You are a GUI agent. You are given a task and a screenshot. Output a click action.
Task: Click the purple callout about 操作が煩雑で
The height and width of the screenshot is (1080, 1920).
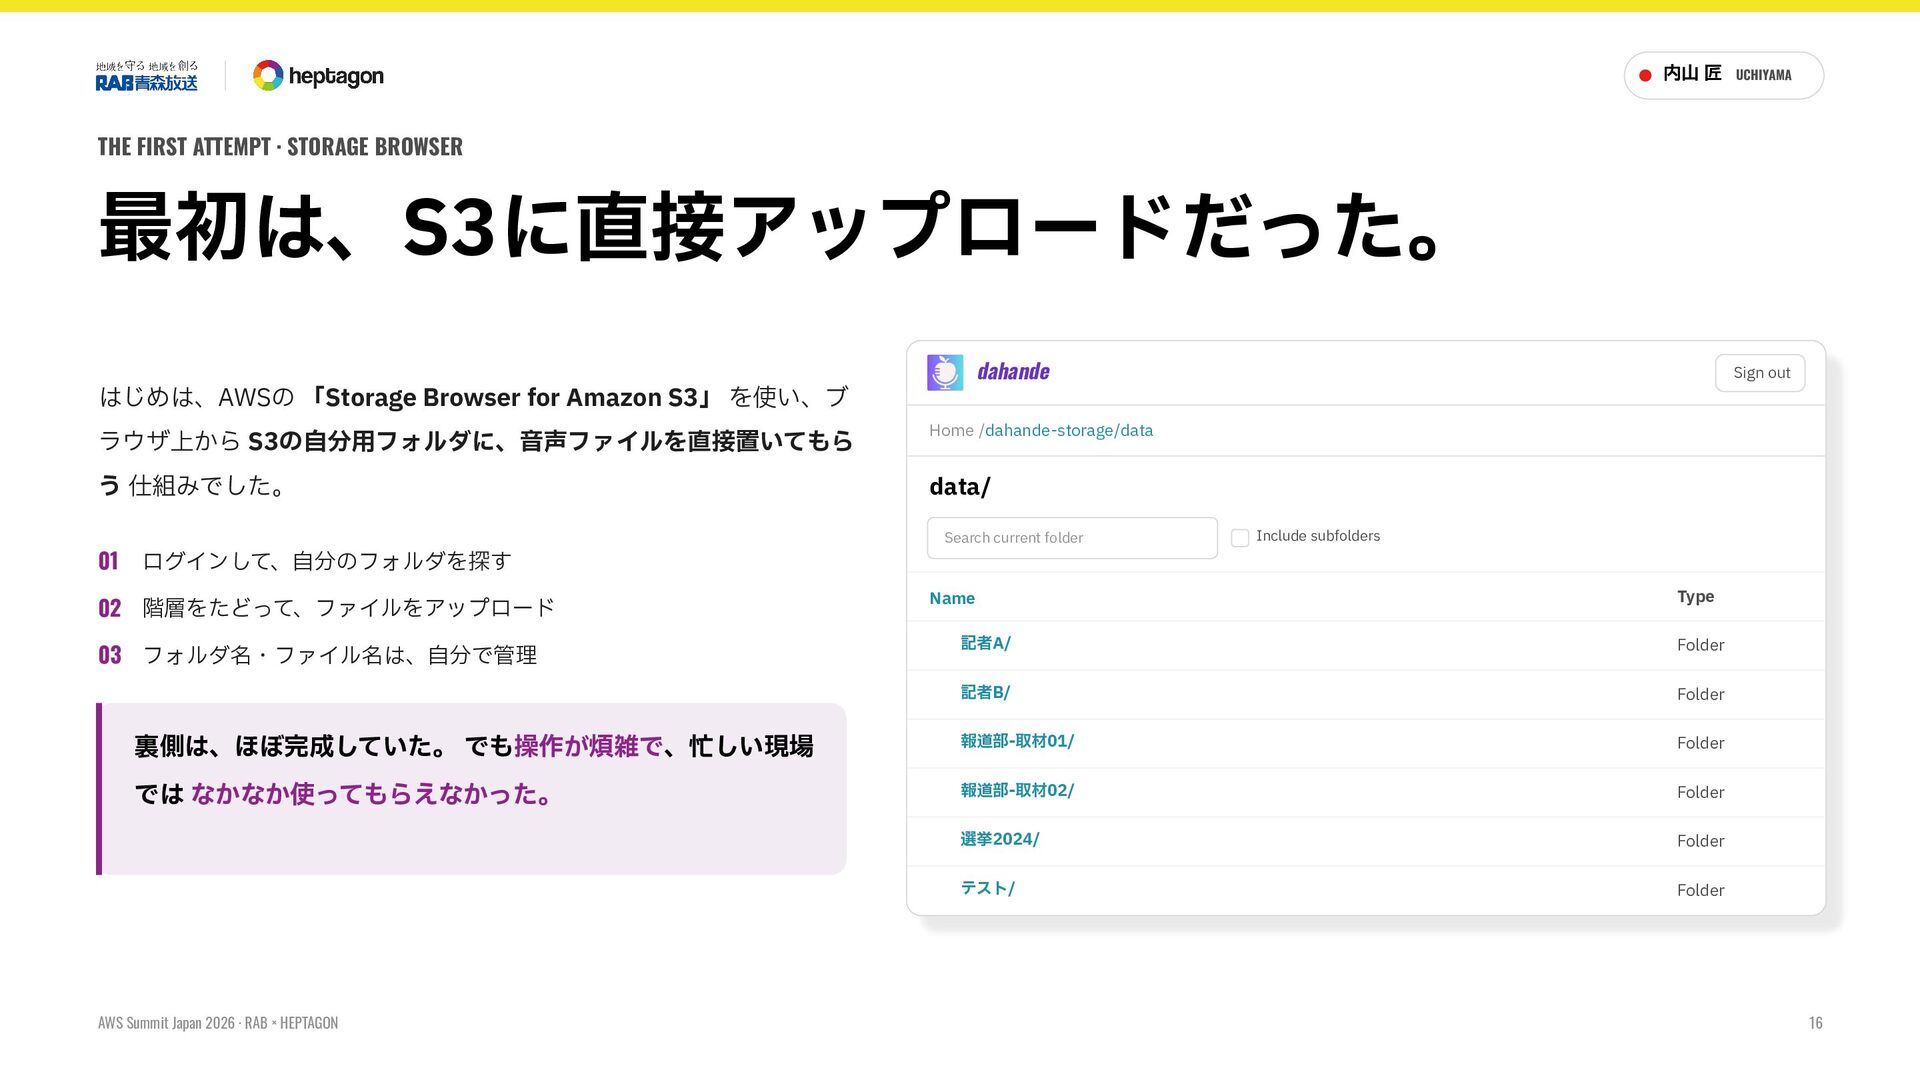click(x=471, y=789)
